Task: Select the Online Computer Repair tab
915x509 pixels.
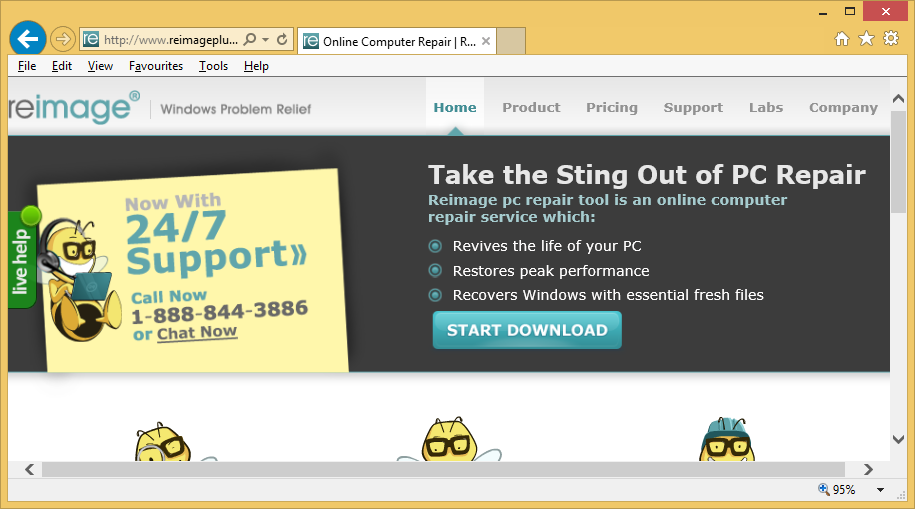Action: tap(397, 41)
